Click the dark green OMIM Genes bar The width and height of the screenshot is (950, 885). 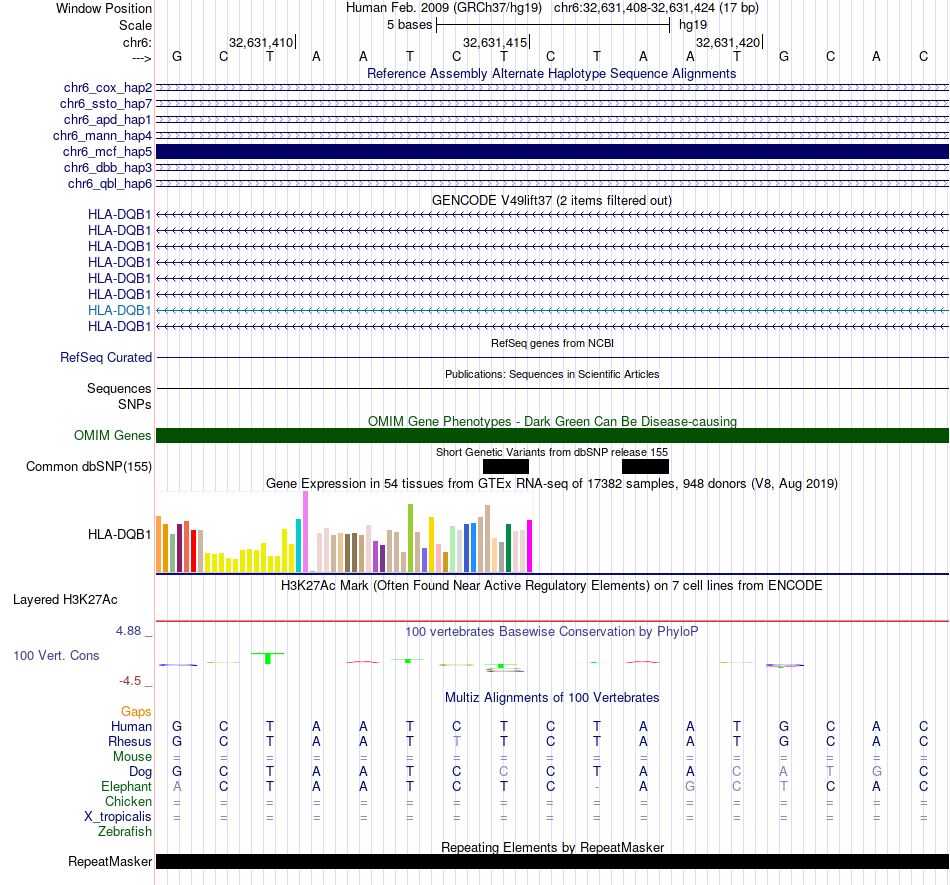[x=552, y=436]
